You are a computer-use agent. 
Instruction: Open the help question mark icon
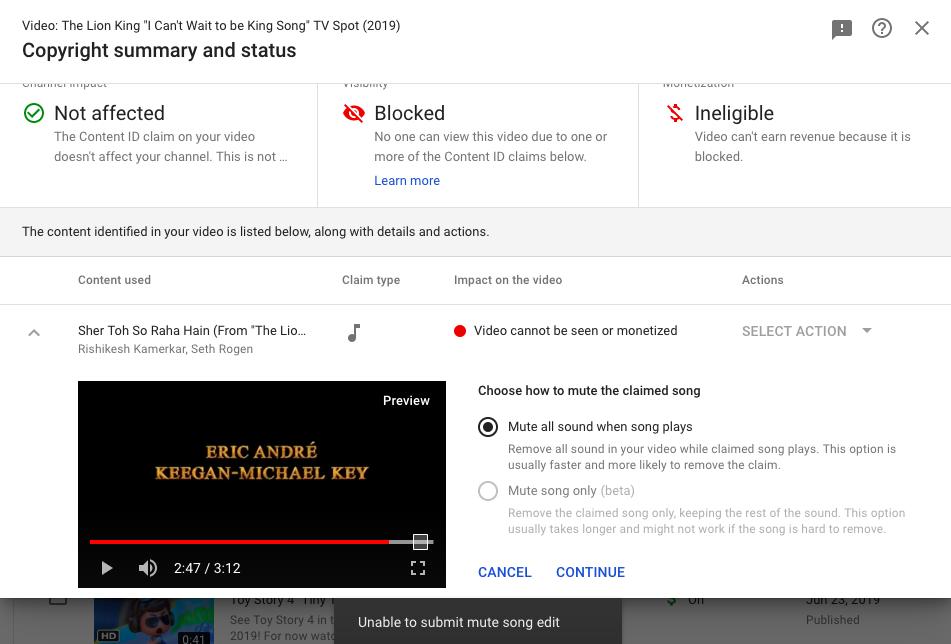pos(881,28)
